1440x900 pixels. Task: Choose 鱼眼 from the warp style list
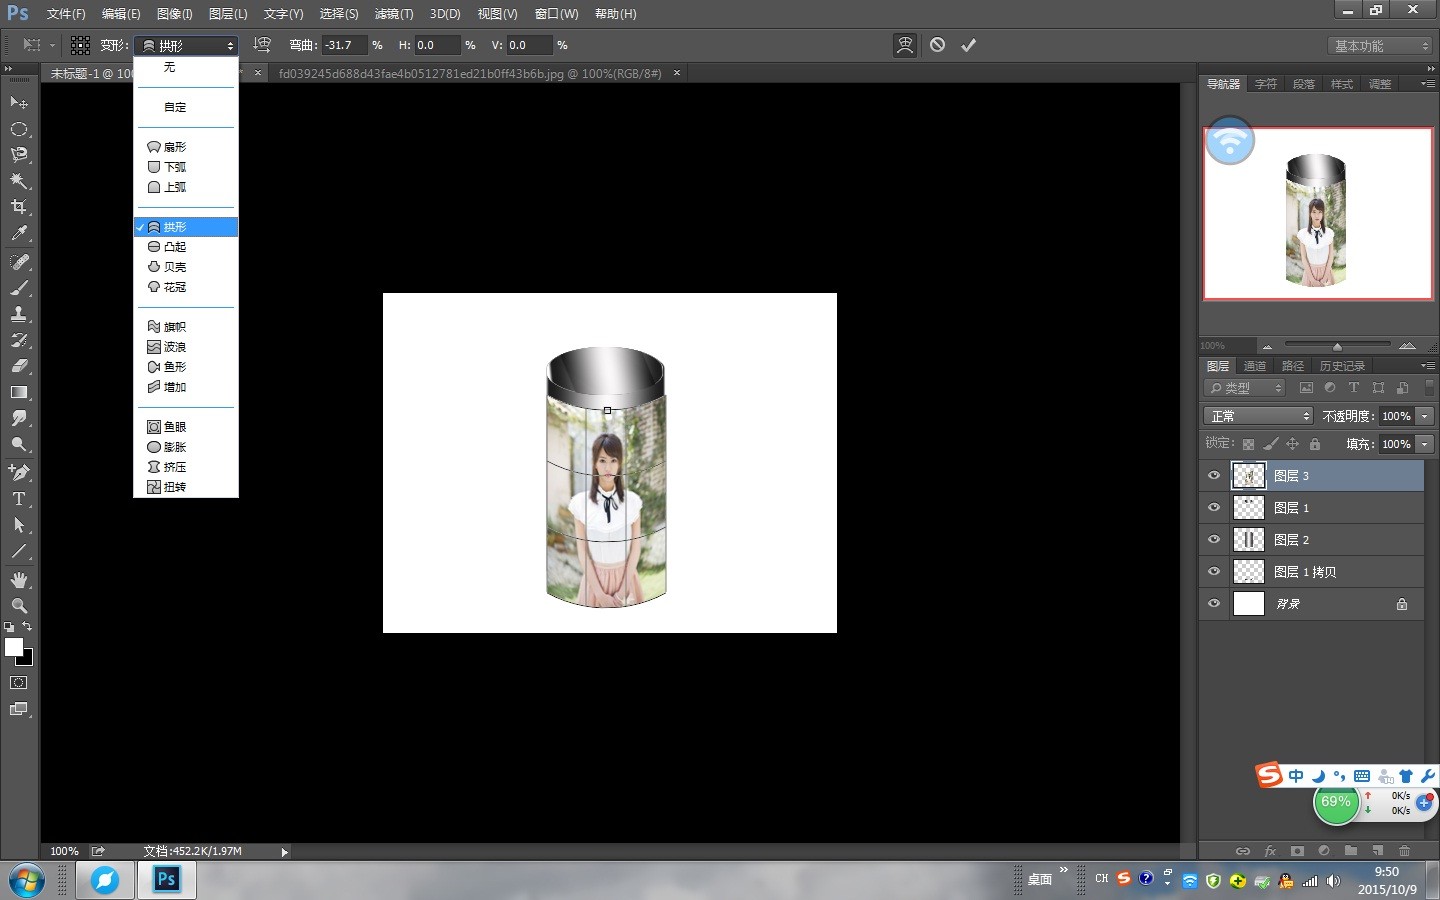click(x=175, y=427)
